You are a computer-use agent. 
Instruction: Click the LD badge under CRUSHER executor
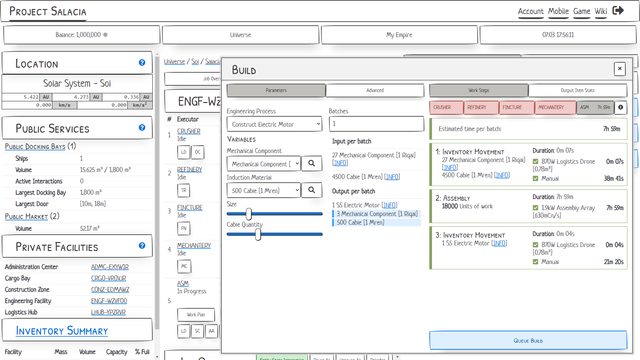pyautogui.click(x=183, y=152)
